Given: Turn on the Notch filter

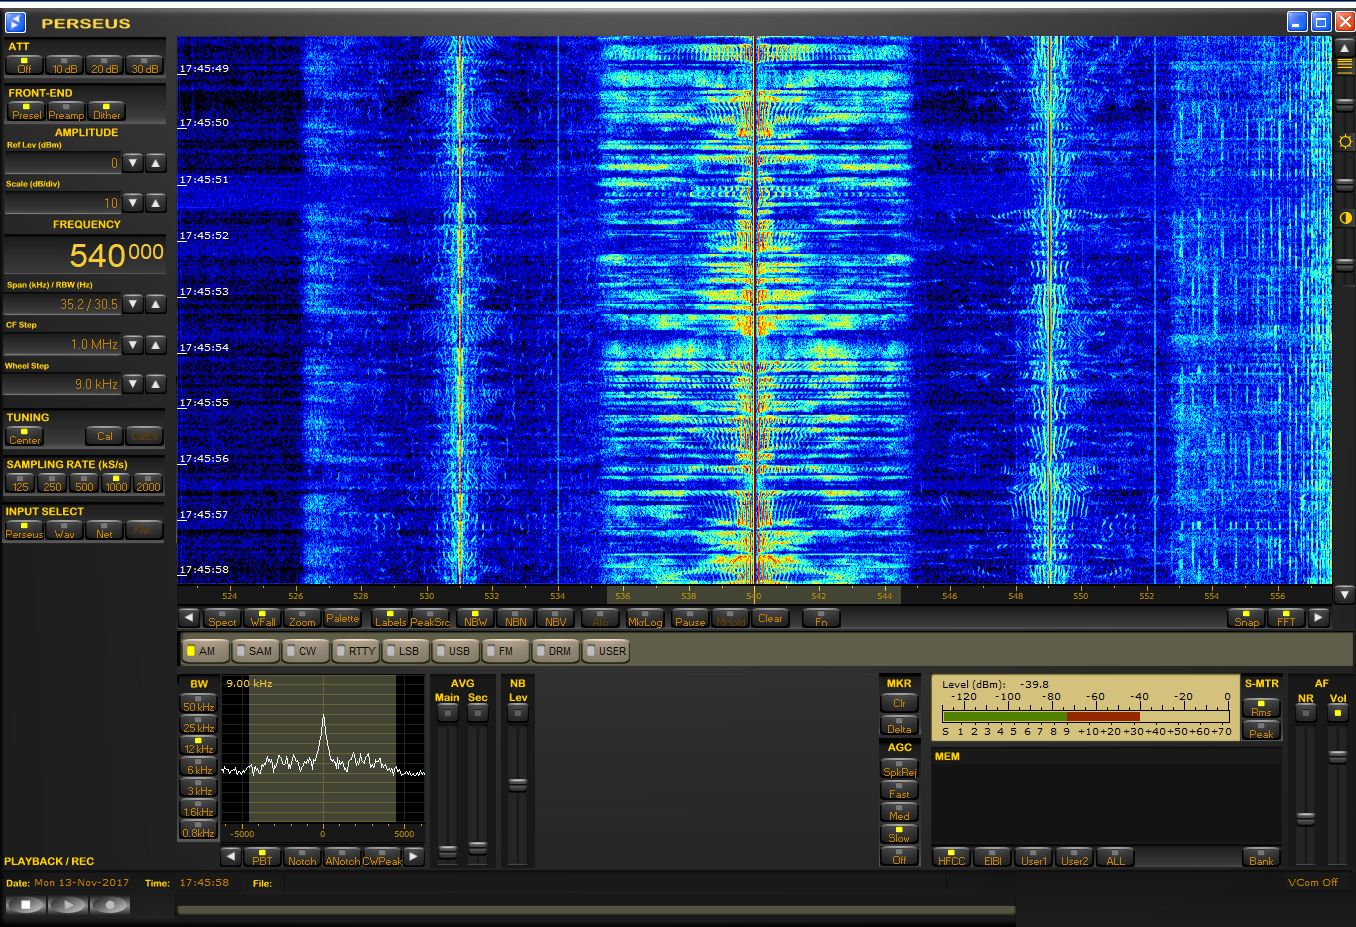Looking at the screenshot, I should coord(301,857).
